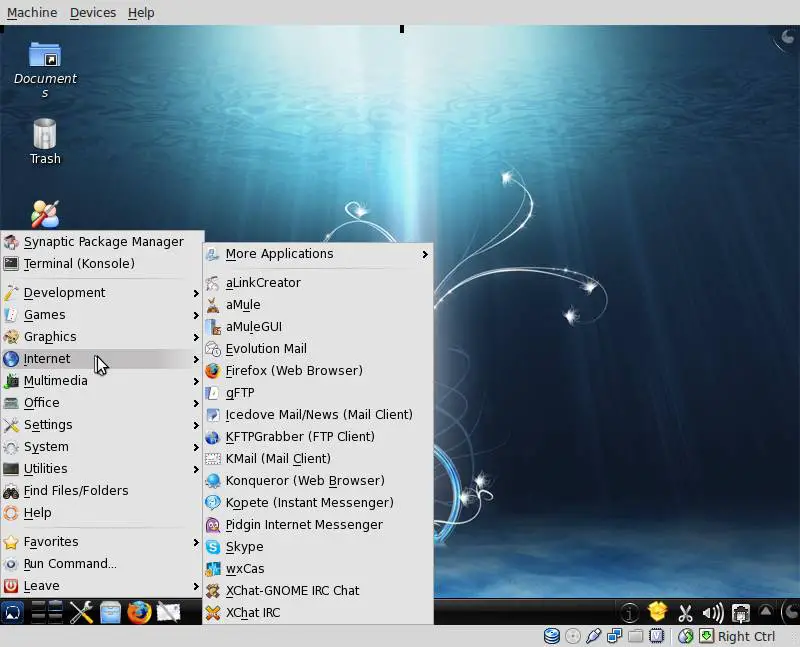Launch aLinkCreator
800x647 pixels.
point(318,283)
